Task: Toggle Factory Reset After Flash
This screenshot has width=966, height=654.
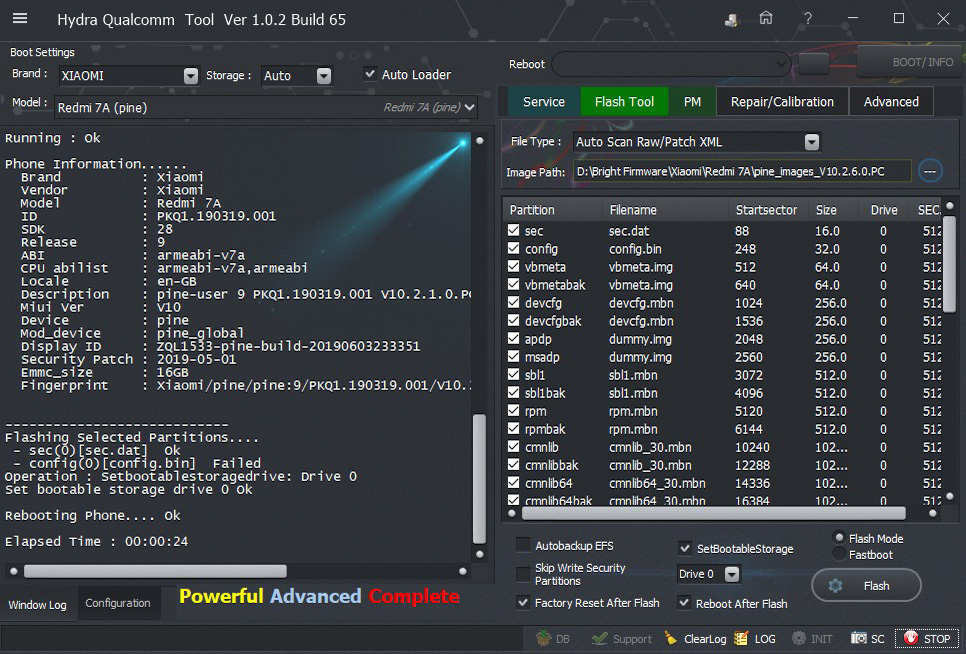Action: coord(523,602)
